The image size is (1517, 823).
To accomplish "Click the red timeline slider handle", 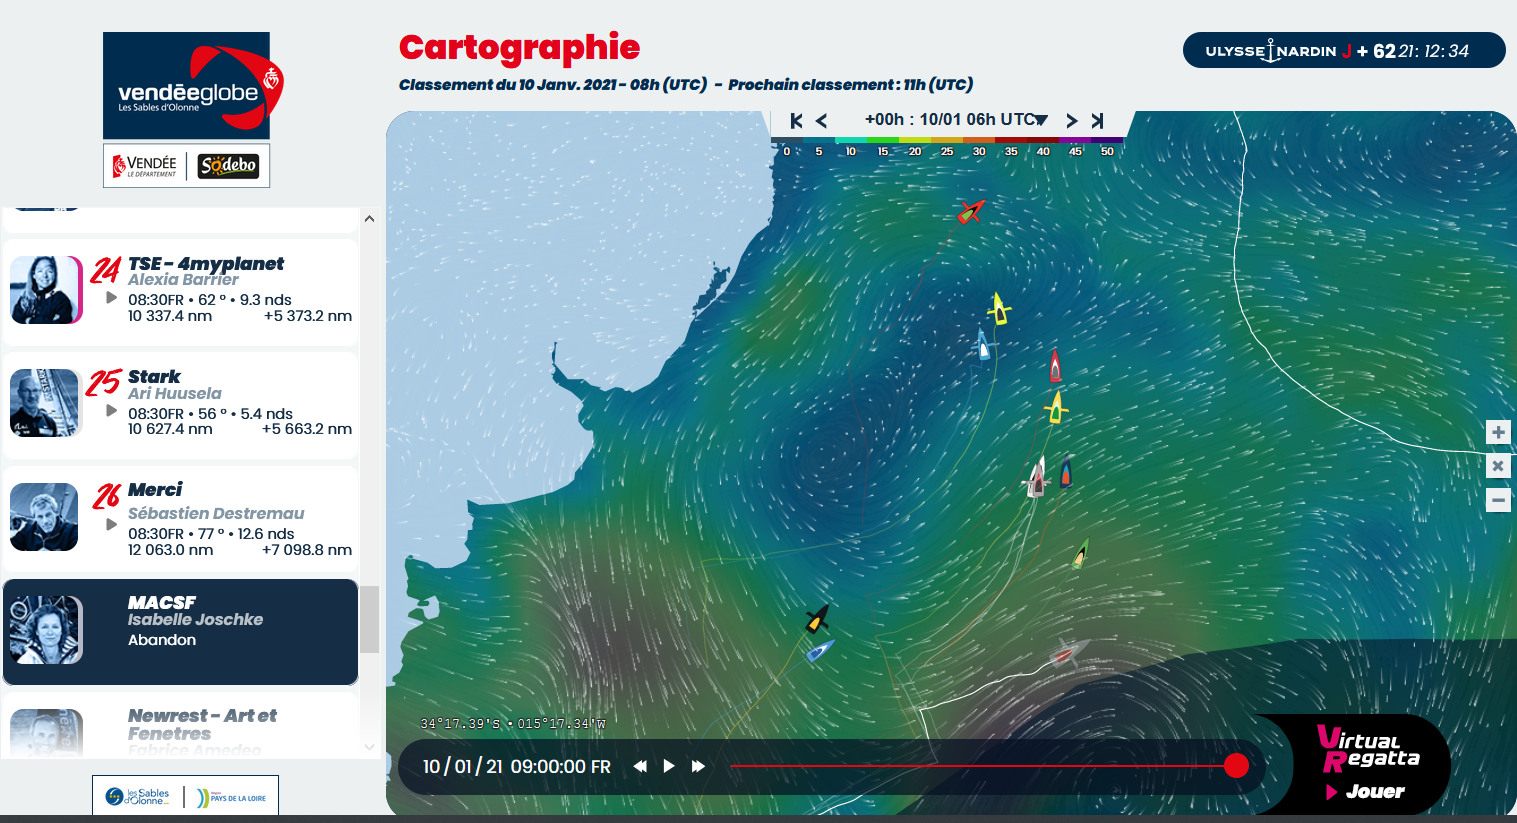I will (1236, 766).
